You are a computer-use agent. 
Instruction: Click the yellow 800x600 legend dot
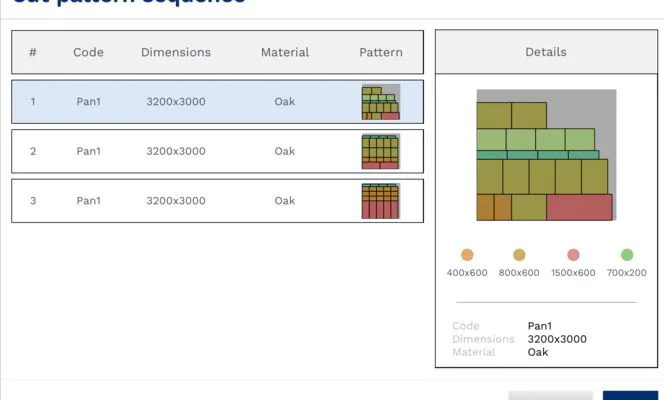point(519,255)
